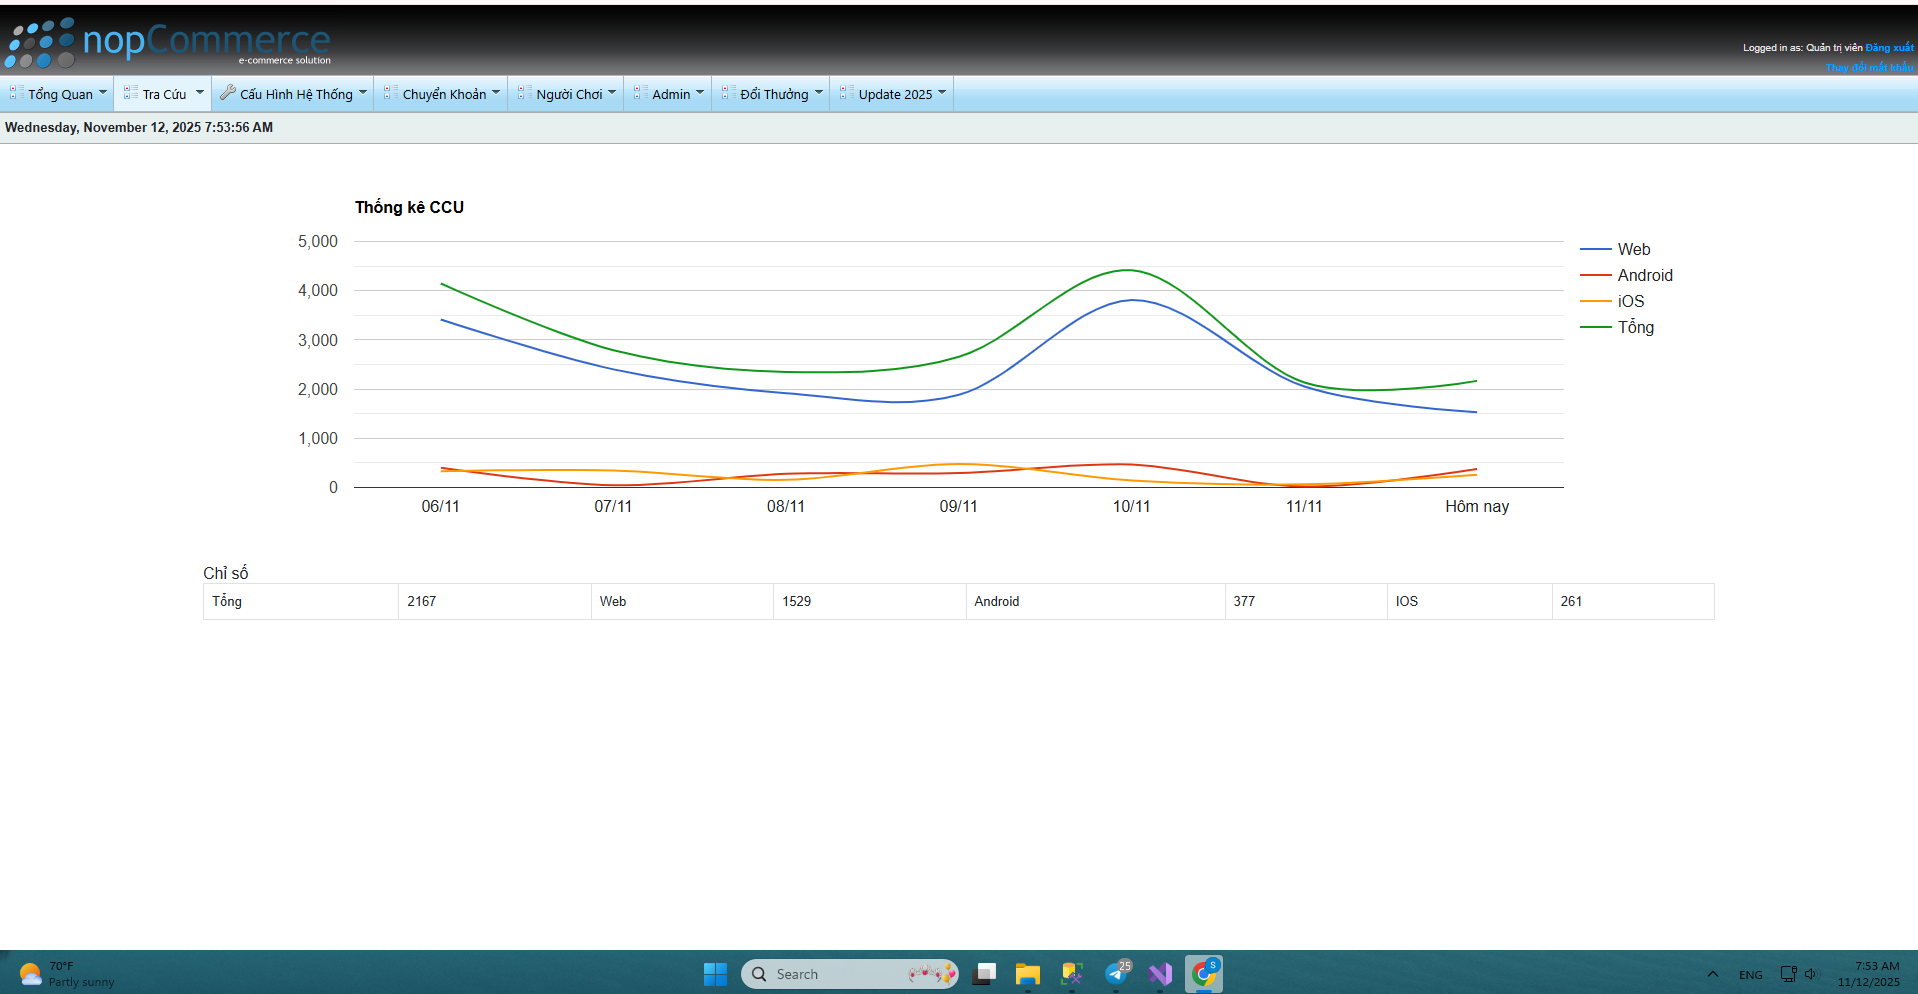This screenshot has width=1918, height=994.
Task: Click the volume icon in system tray
Action: (x=1810, y=974)
